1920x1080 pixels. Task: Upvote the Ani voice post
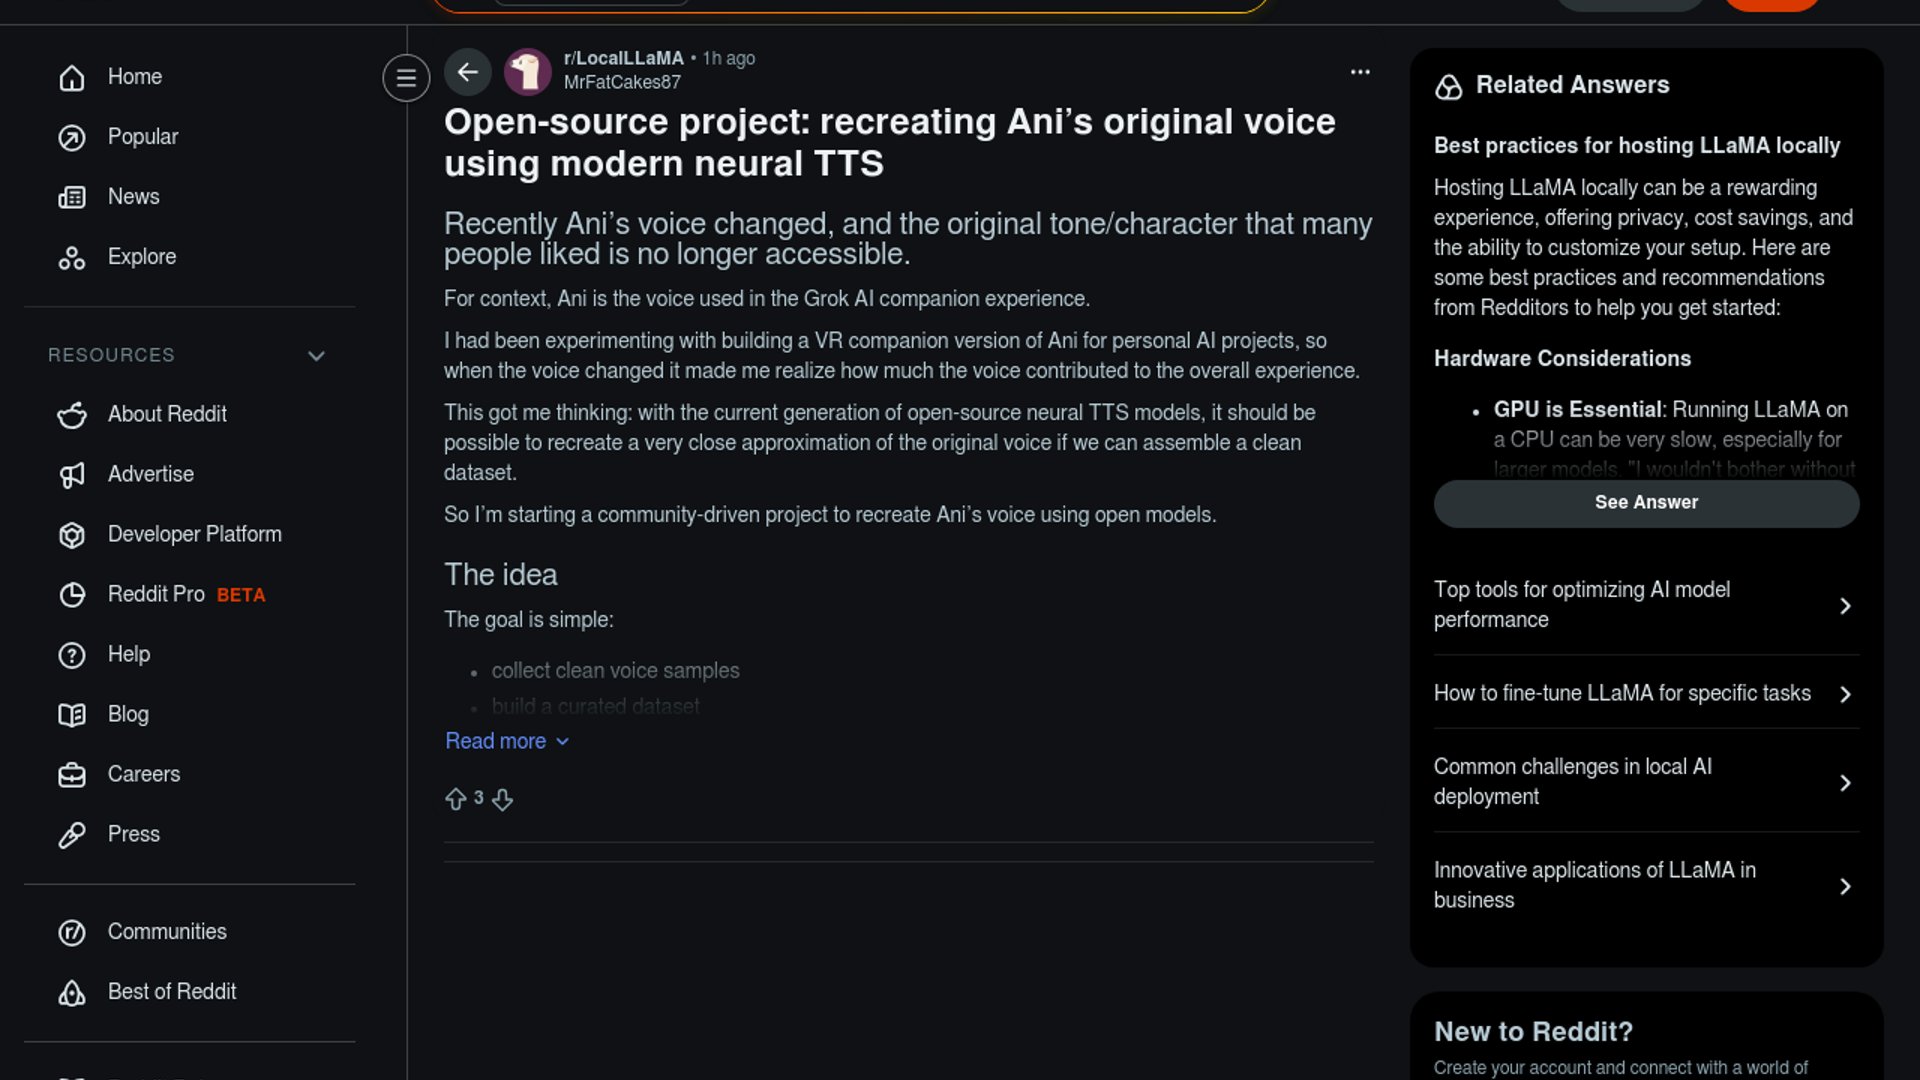456,799
